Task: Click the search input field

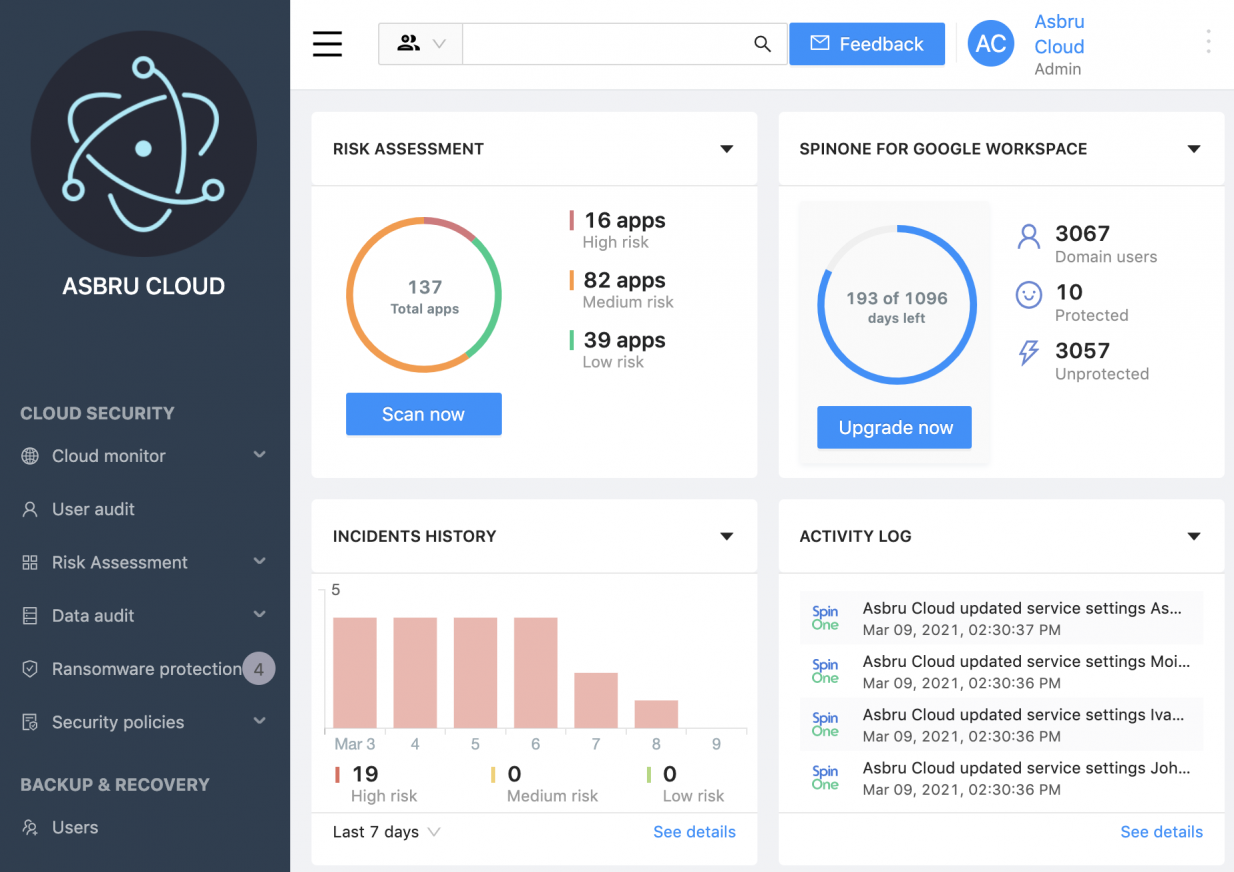Action: pos(608,44)
